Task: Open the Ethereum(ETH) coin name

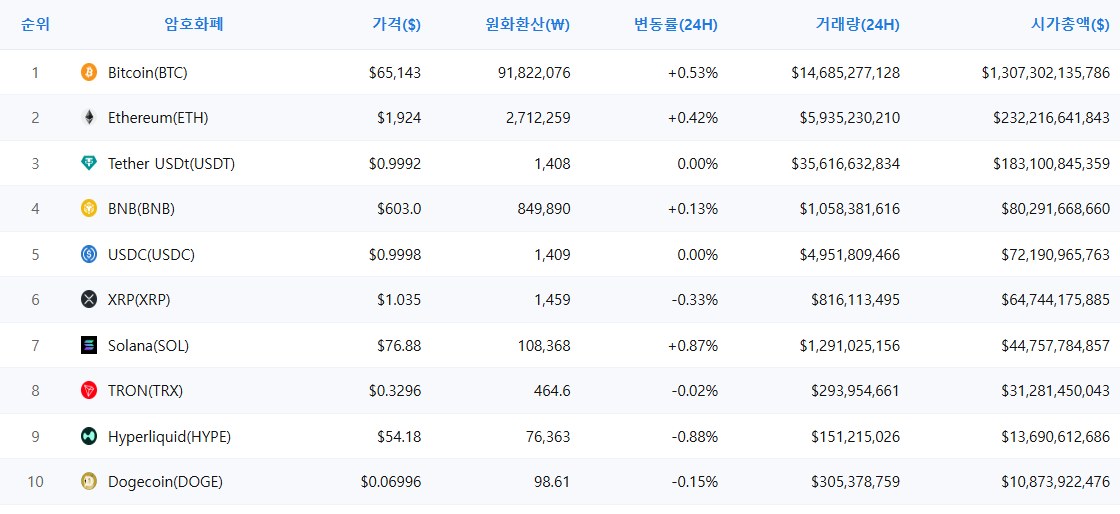Action: pyautogui.click(x=158, y=118)
